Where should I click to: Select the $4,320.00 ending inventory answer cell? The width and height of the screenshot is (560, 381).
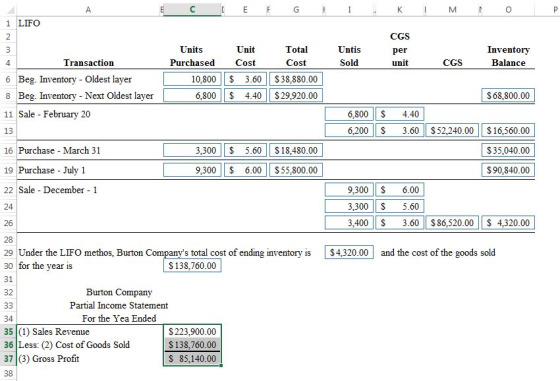349,252
